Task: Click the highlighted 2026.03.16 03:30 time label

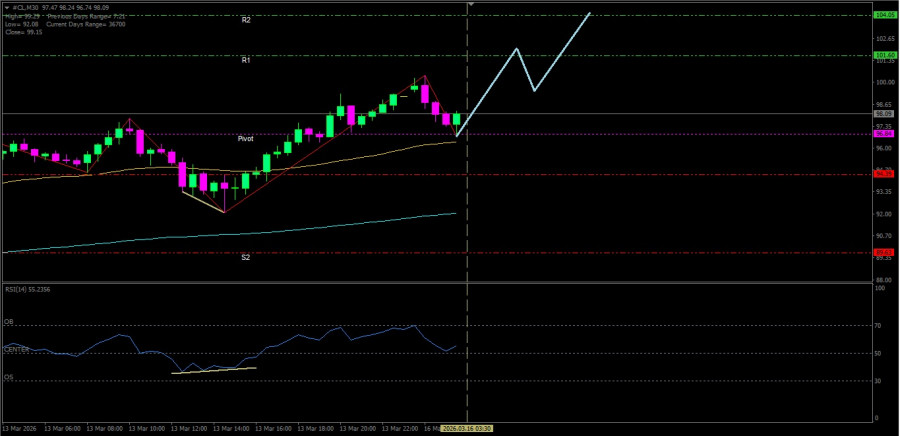Action: 469,428
